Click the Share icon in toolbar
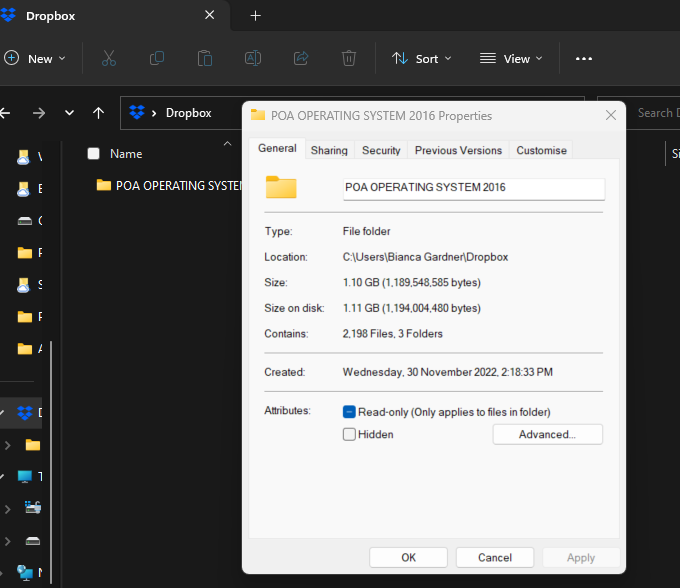 point(301,58)
